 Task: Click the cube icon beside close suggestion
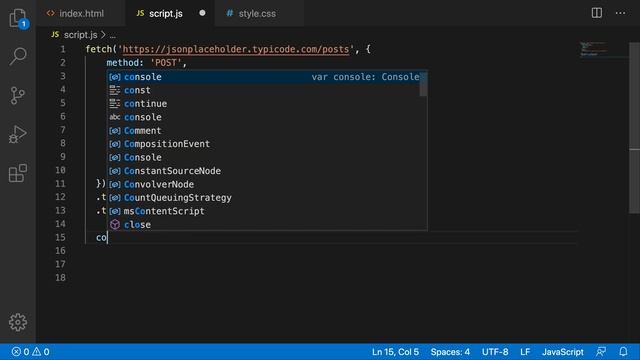(x=115, y=224)
